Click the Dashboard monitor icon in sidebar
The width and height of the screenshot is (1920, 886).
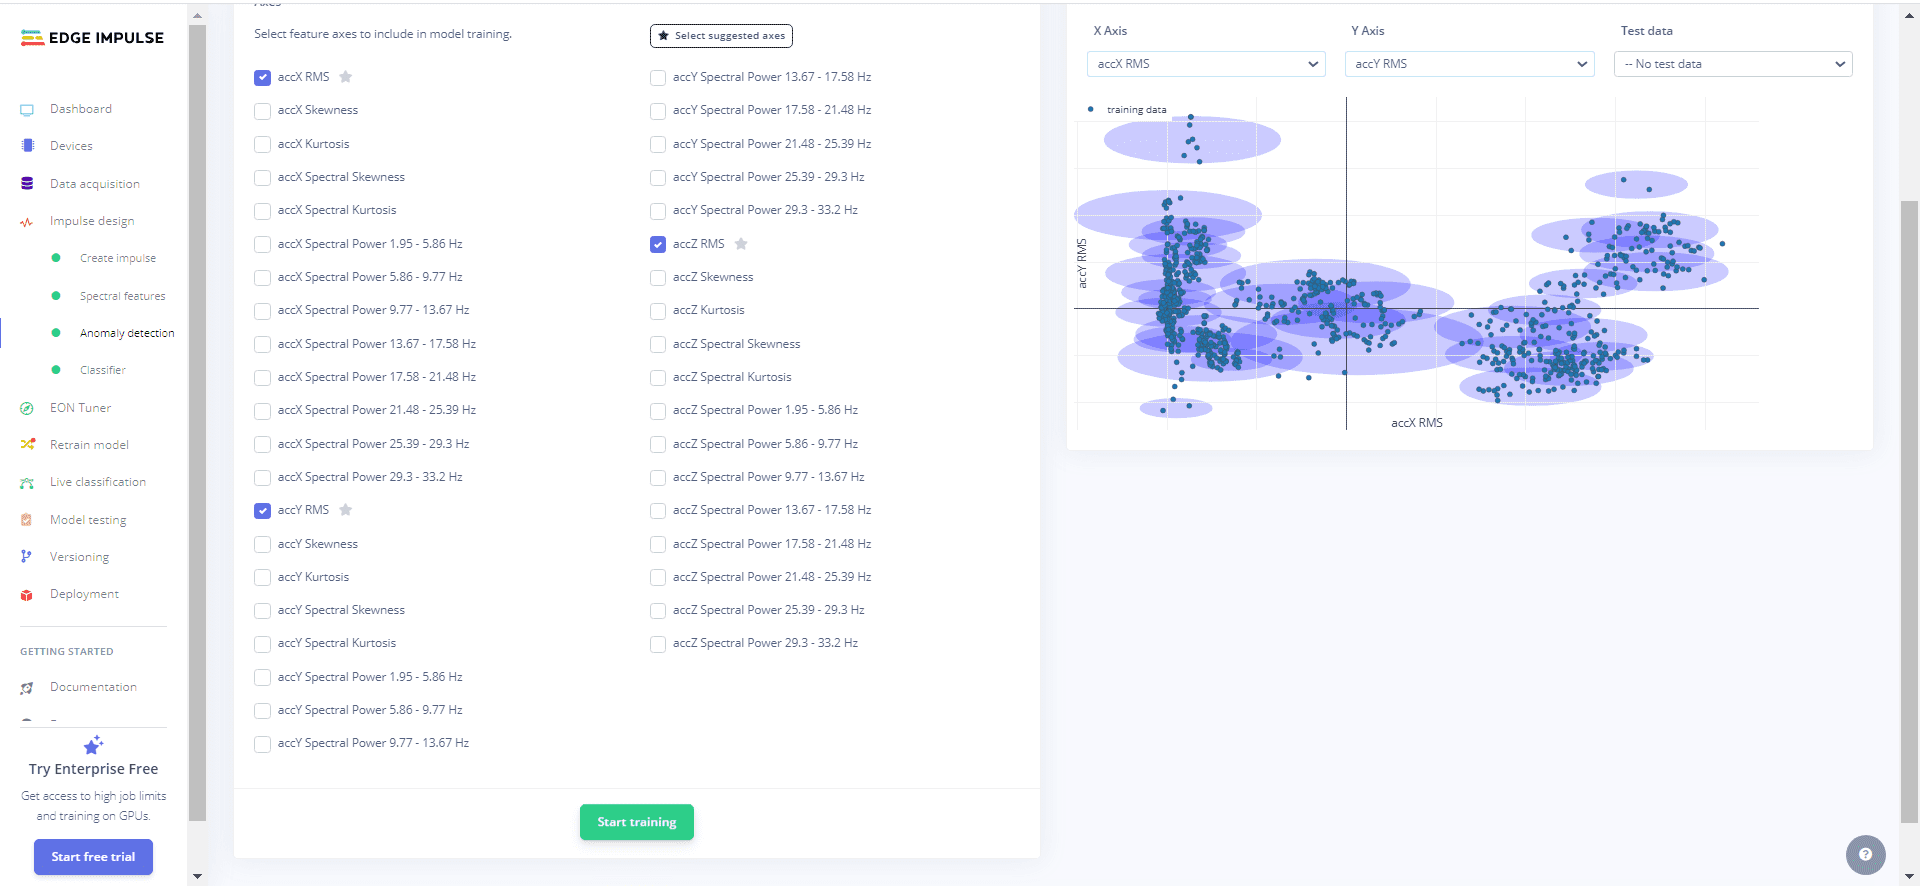click(x=27, y=110)
